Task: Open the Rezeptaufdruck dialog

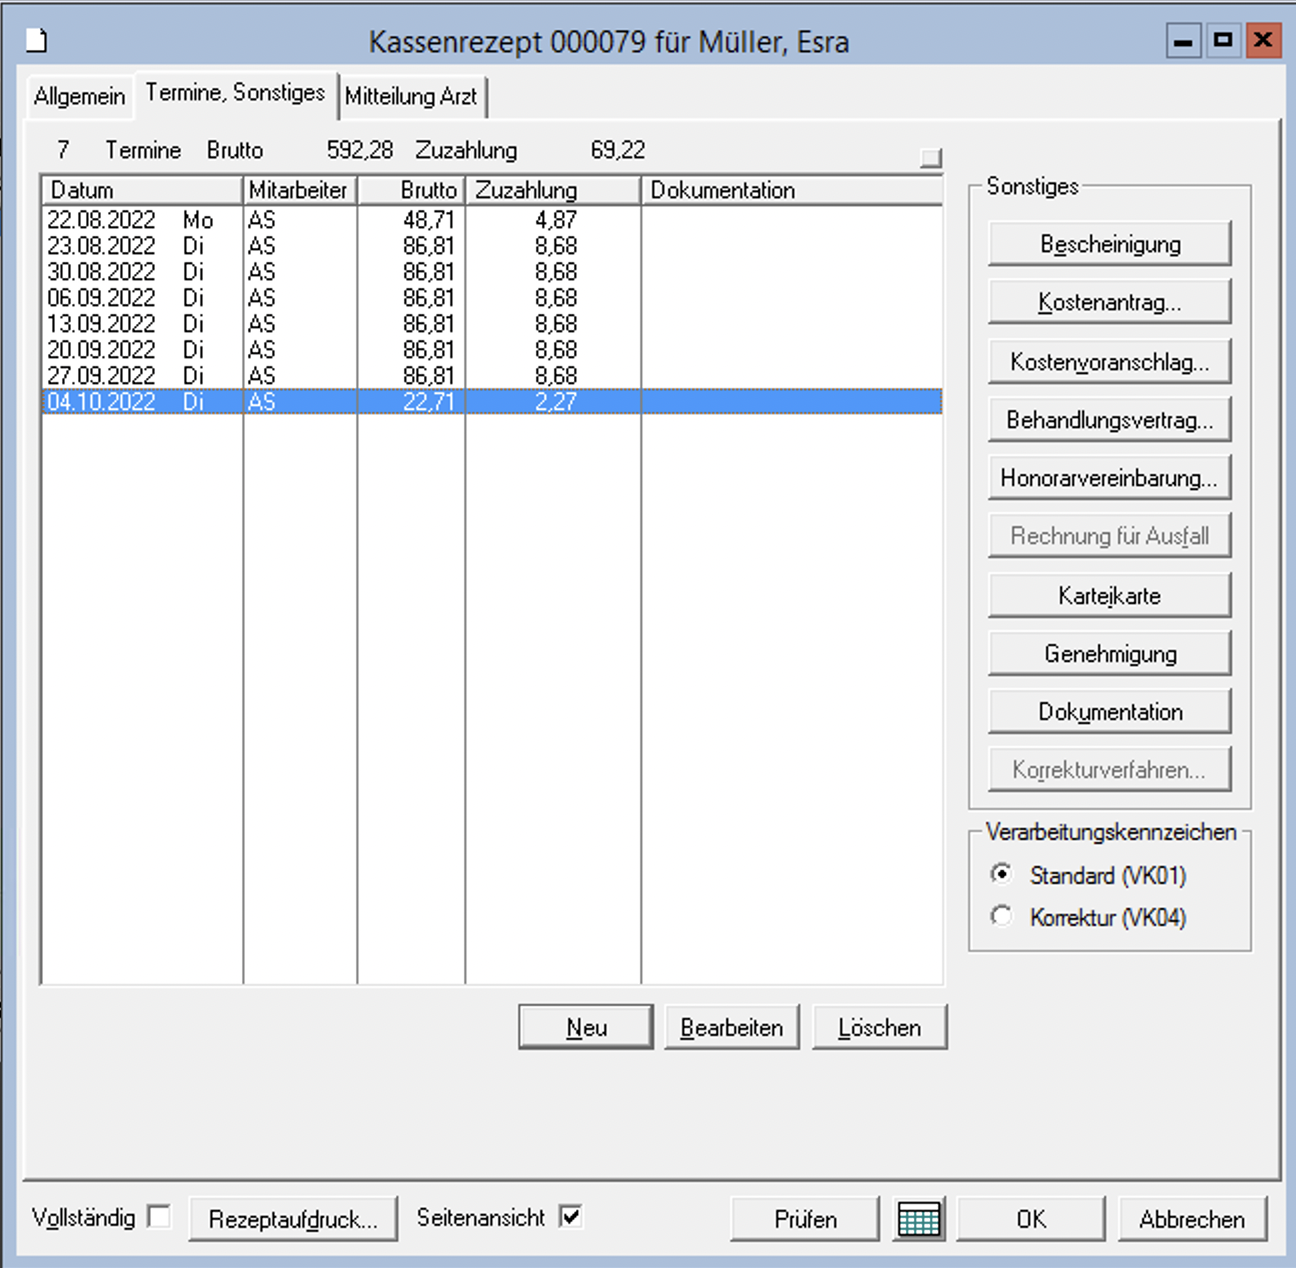Action: [292, 1219]
